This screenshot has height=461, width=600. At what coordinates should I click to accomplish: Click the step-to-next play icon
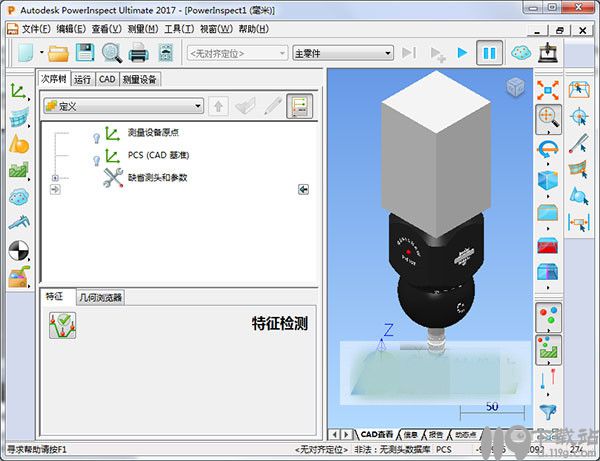[x=409, y=53]
